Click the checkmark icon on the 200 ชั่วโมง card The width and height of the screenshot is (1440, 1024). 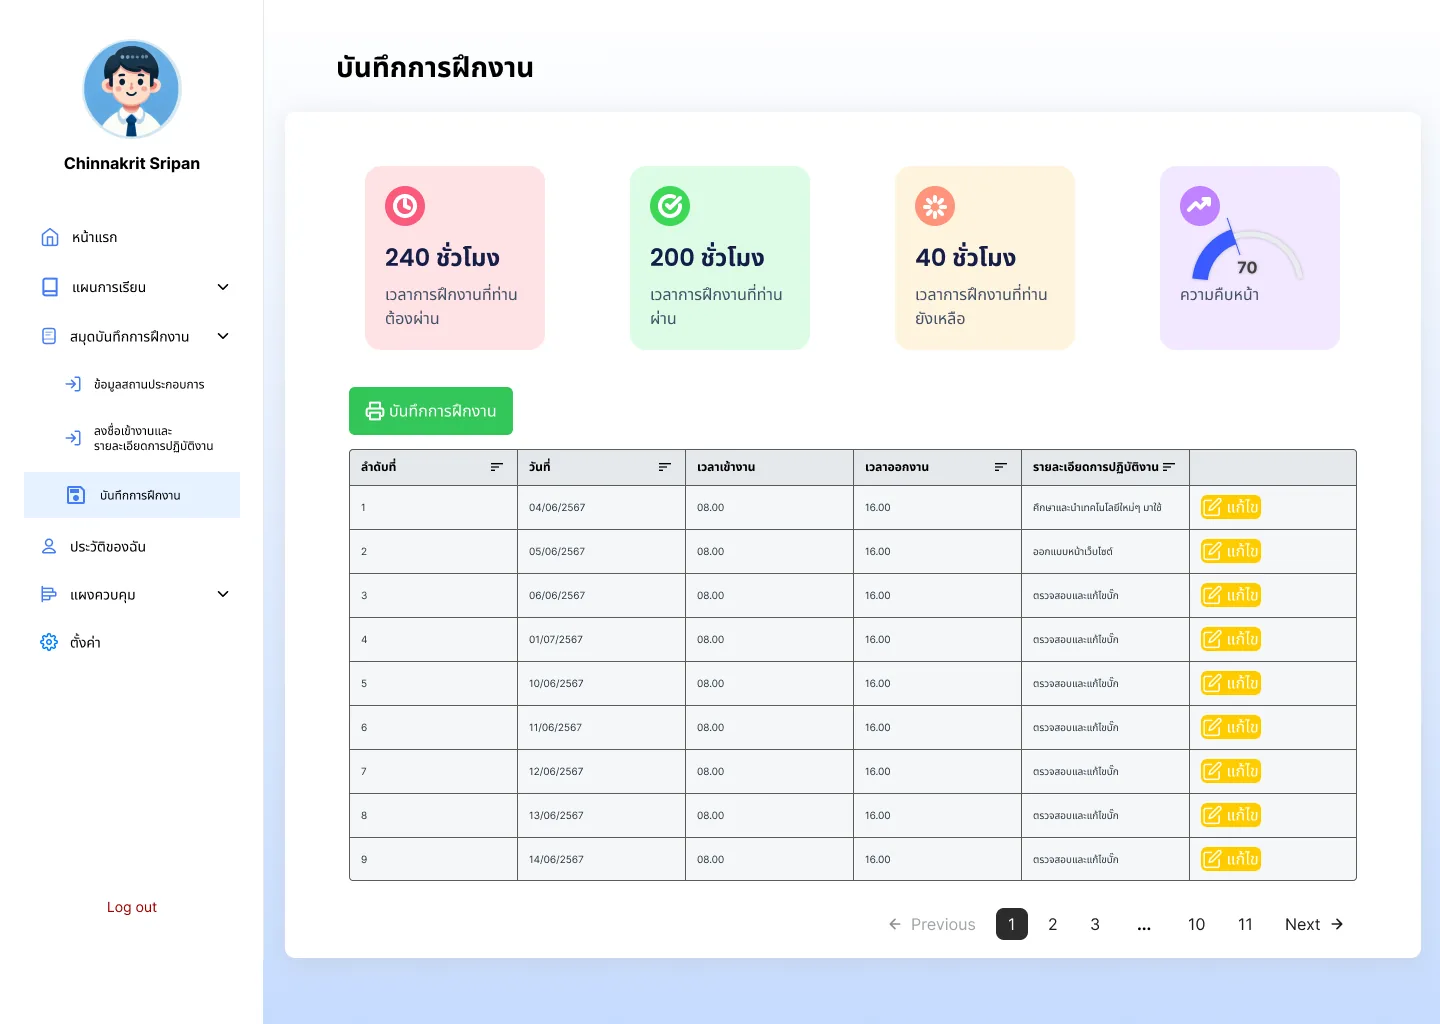(670, 206)
